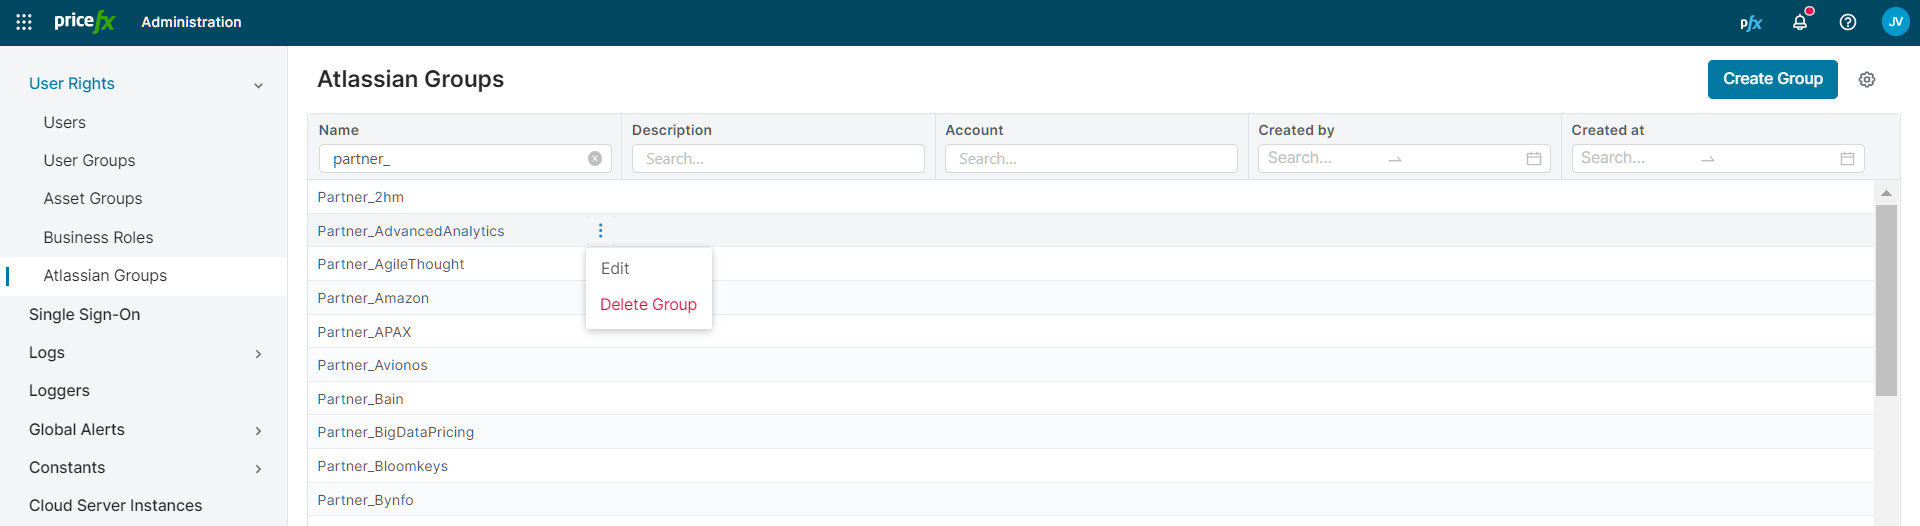Screen dimensions: 1920x526
Task: Click the Created at column header
Action: [1608, 130]
